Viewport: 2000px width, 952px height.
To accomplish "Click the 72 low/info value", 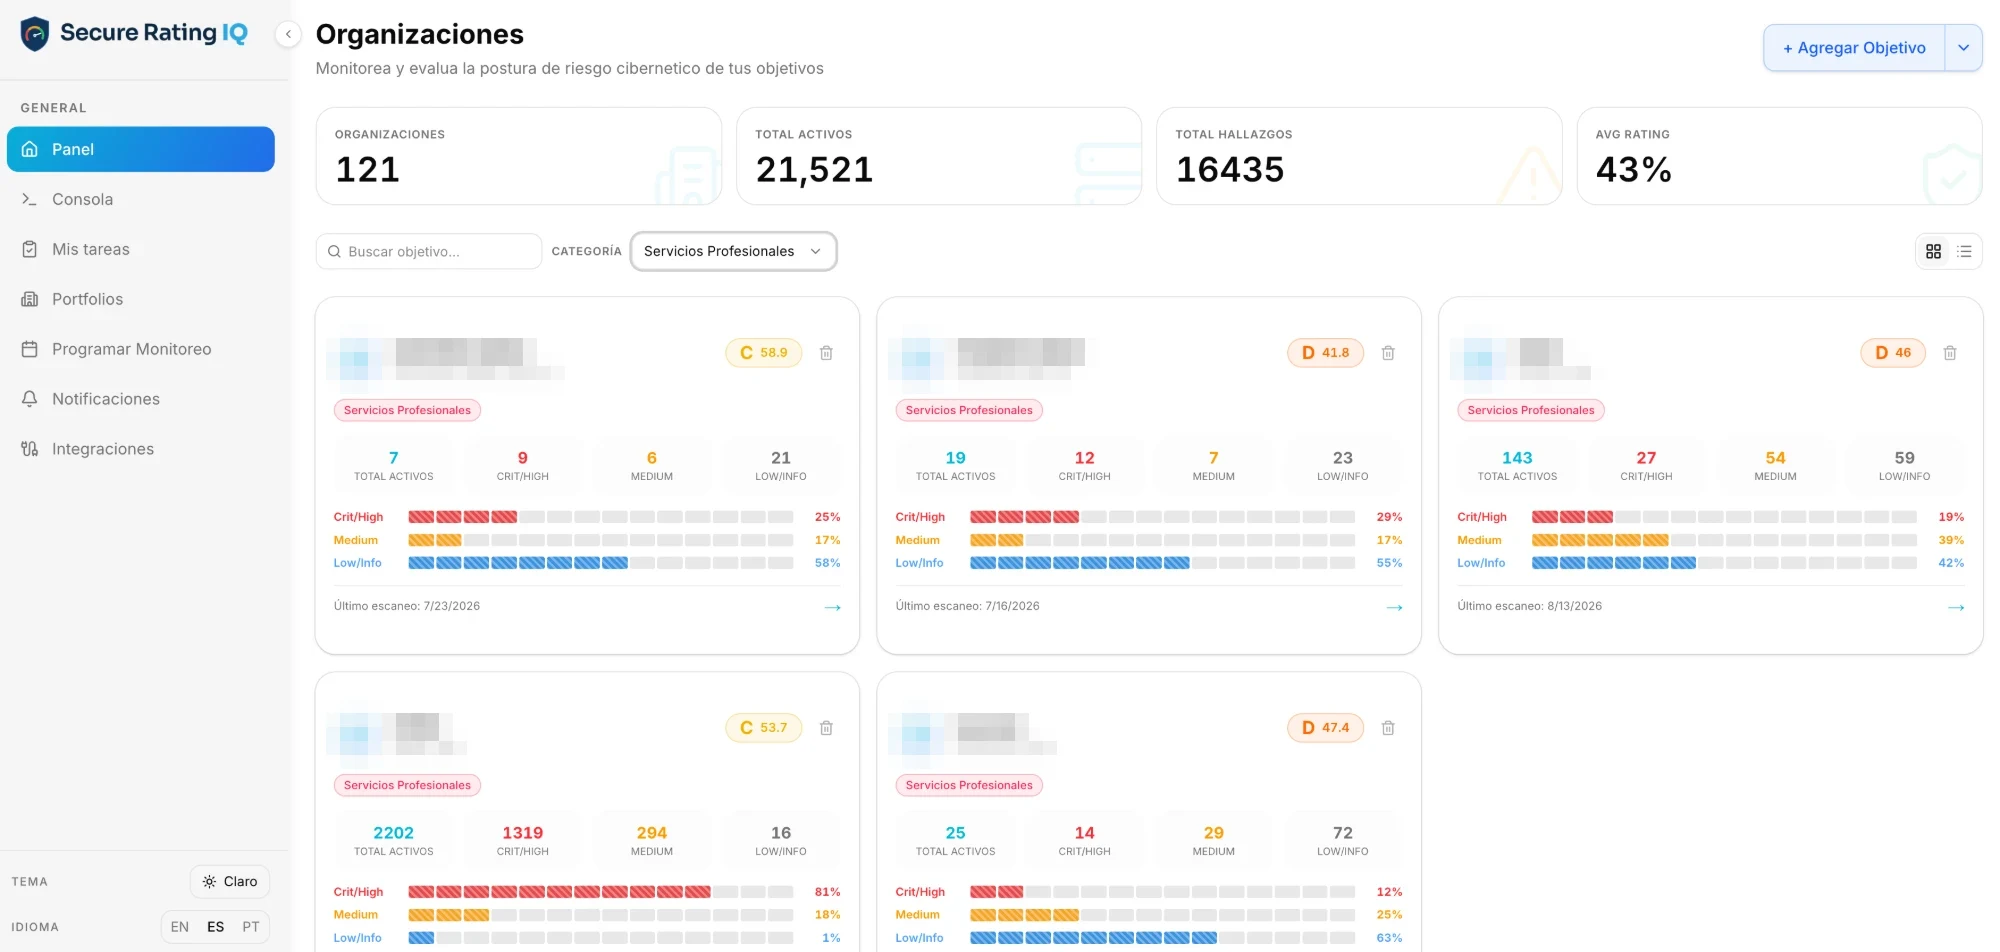I will 1343,833.
